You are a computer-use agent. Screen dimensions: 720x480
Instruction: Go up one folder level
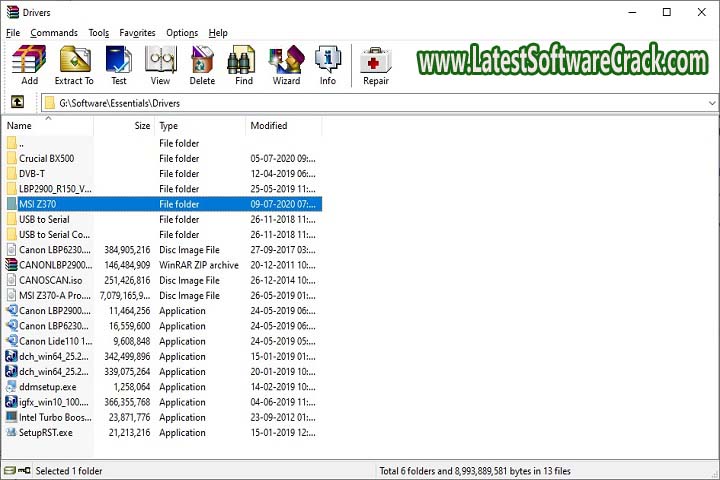point(17,102)
